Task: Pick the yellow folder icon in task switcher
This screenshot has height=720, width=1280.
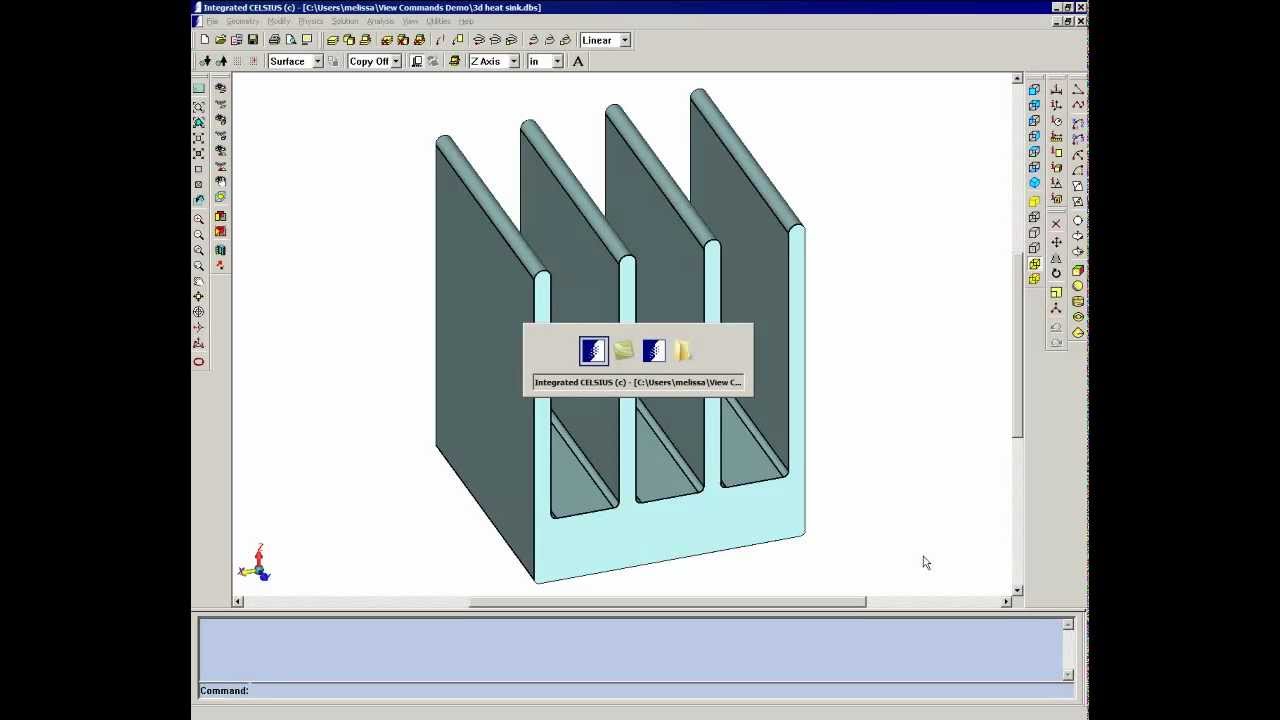Action: pyautogui.click(x=684, y=351)
